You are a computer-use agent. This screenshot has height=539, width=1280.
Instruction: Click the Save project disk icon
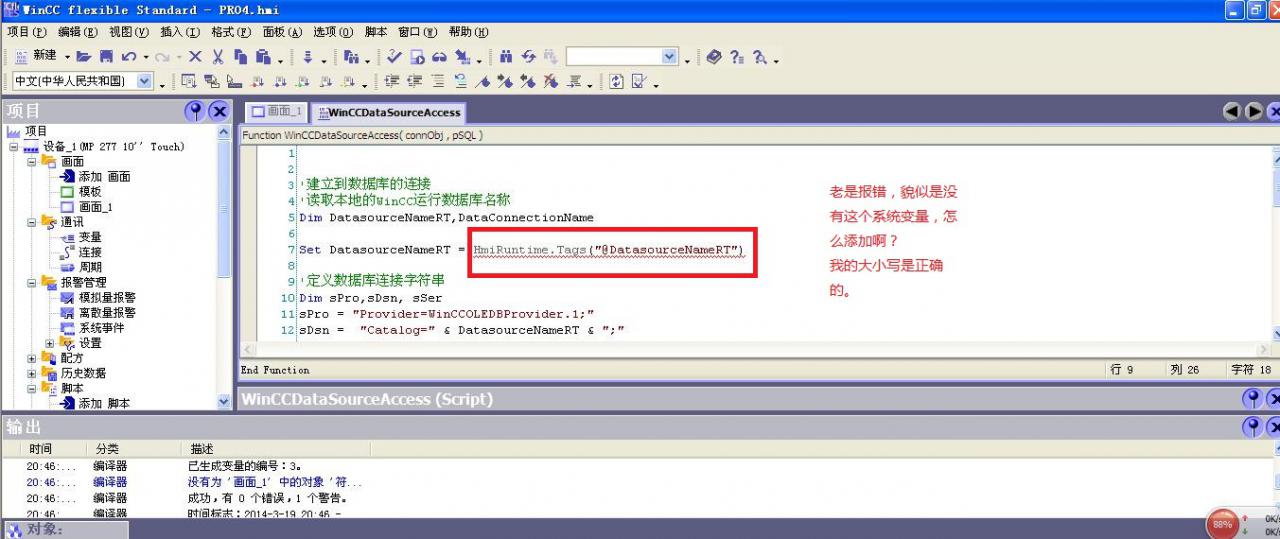coord(106,57)
